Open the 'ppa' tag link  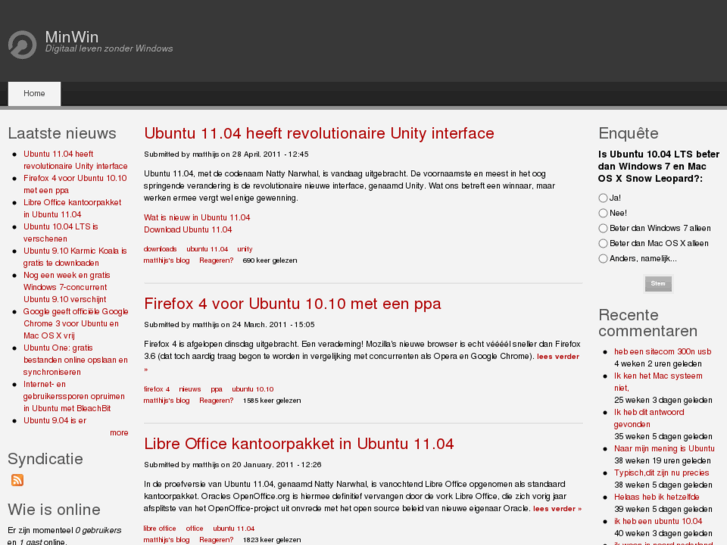216,389
